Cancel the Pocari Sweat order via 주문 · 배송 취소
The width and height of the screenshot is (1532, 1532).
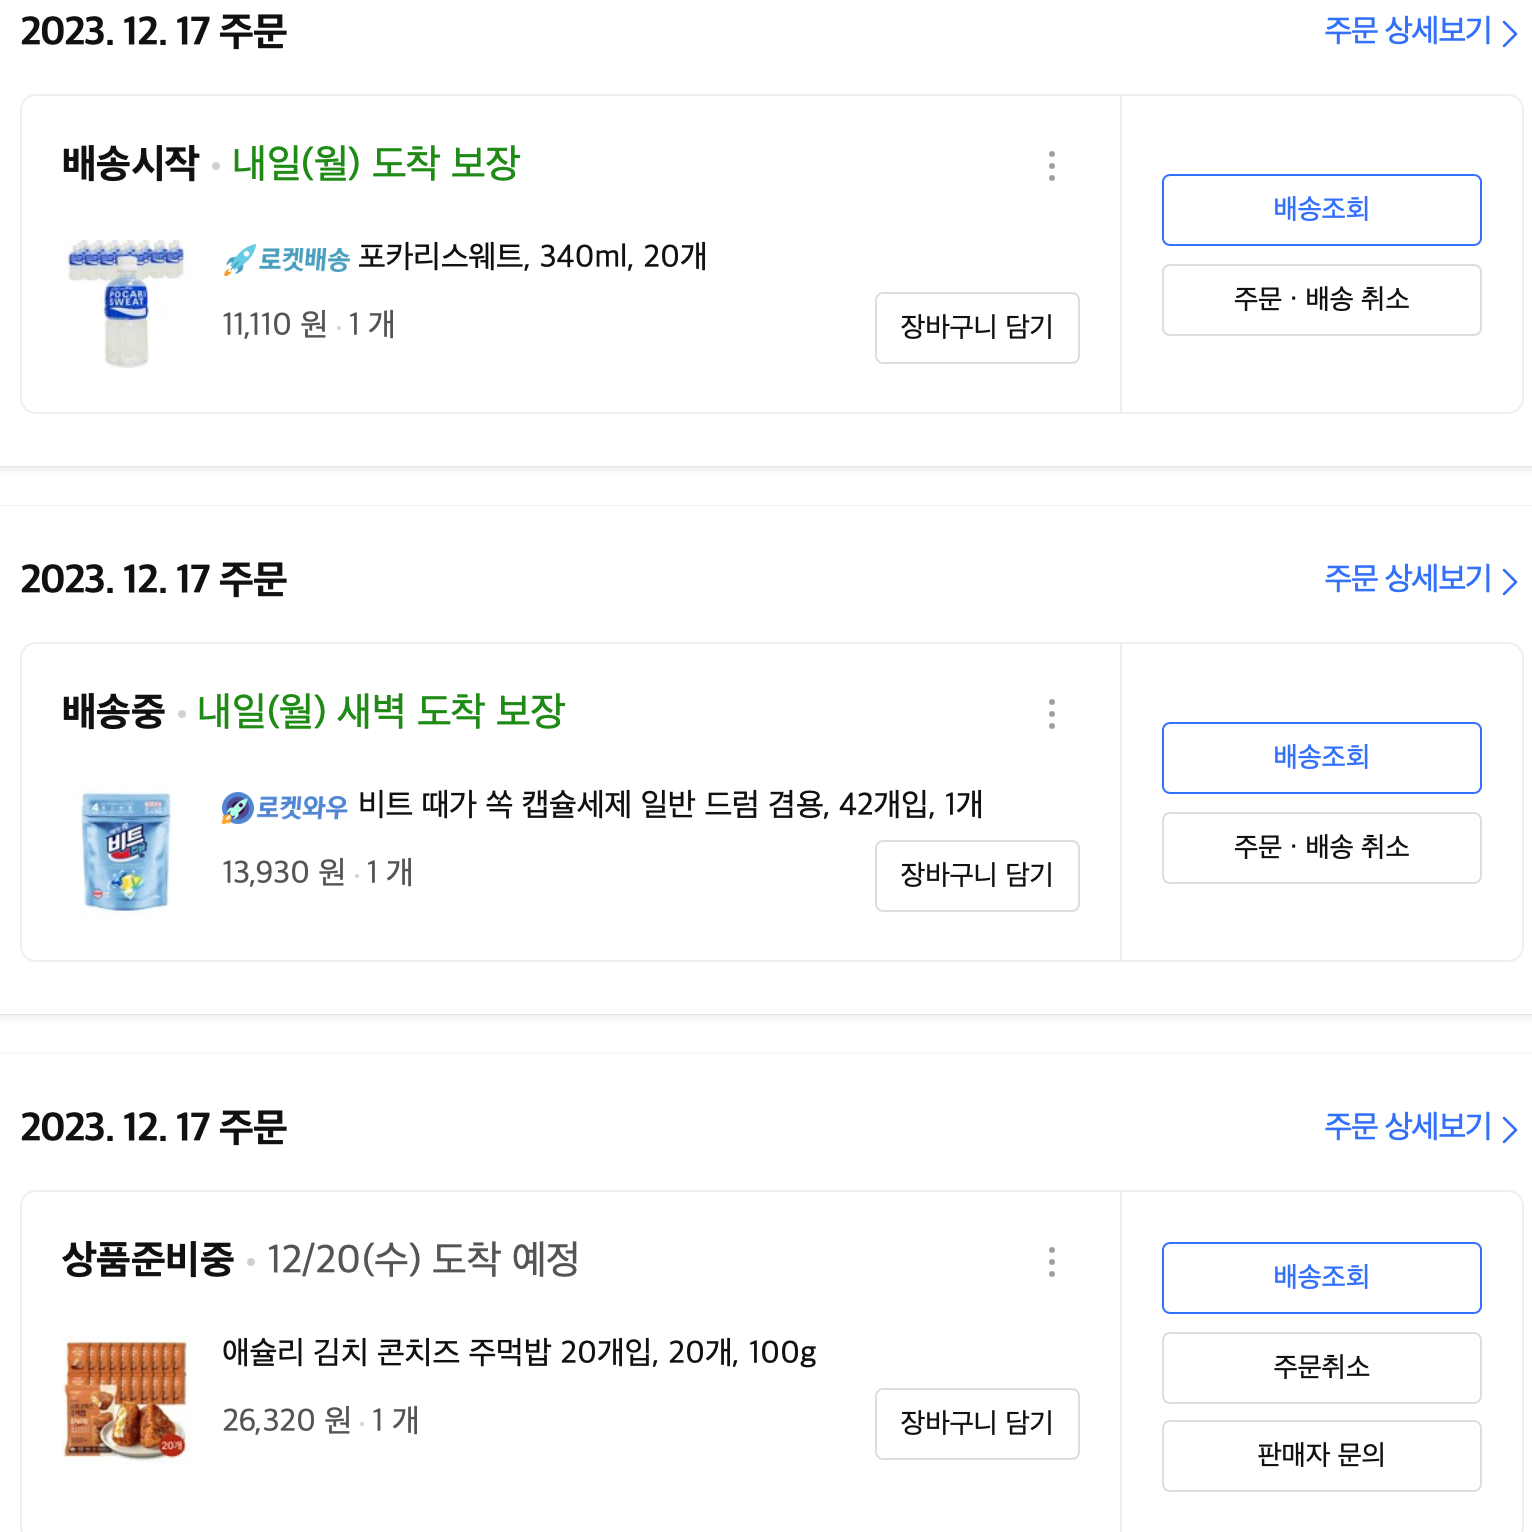1321,300
